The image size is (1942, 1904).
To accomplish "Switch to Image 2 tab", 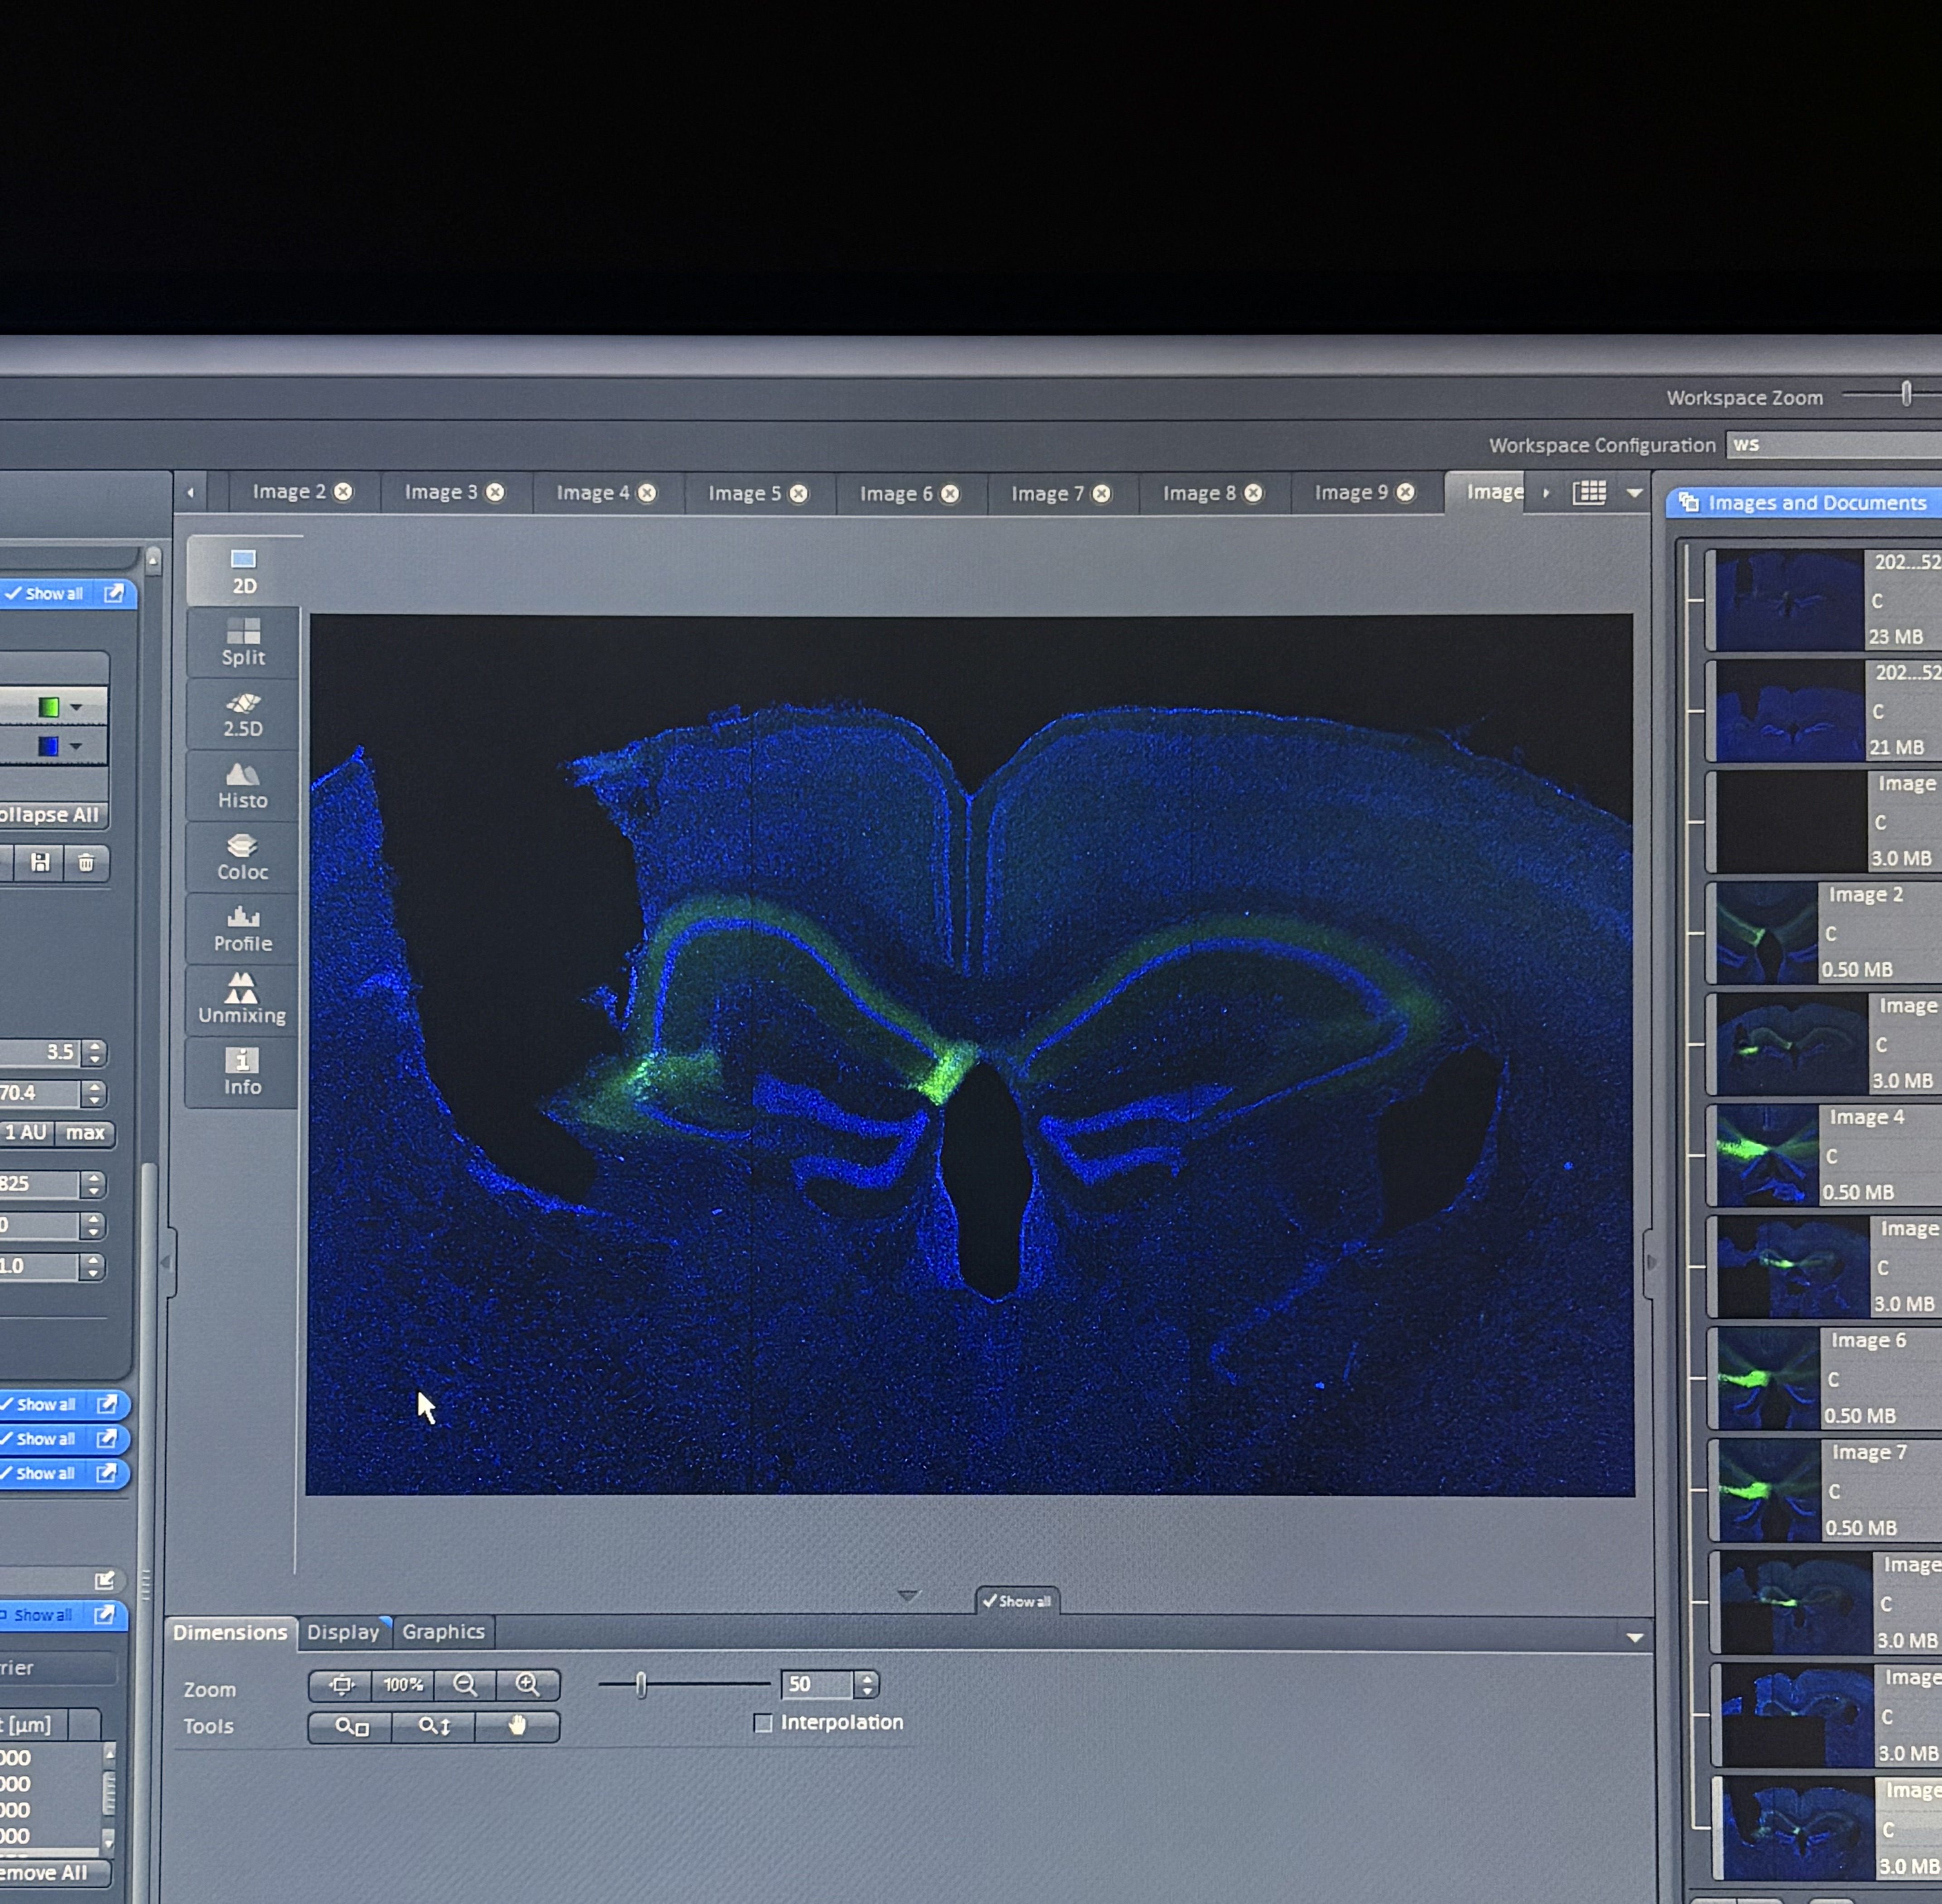I will [x=289, y=492].
